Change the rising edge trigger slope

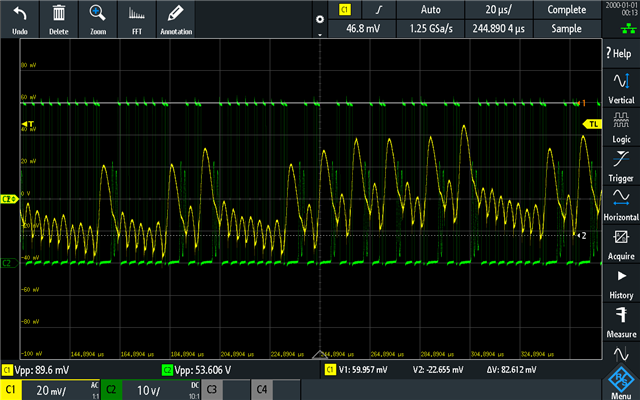pos(379,9)
